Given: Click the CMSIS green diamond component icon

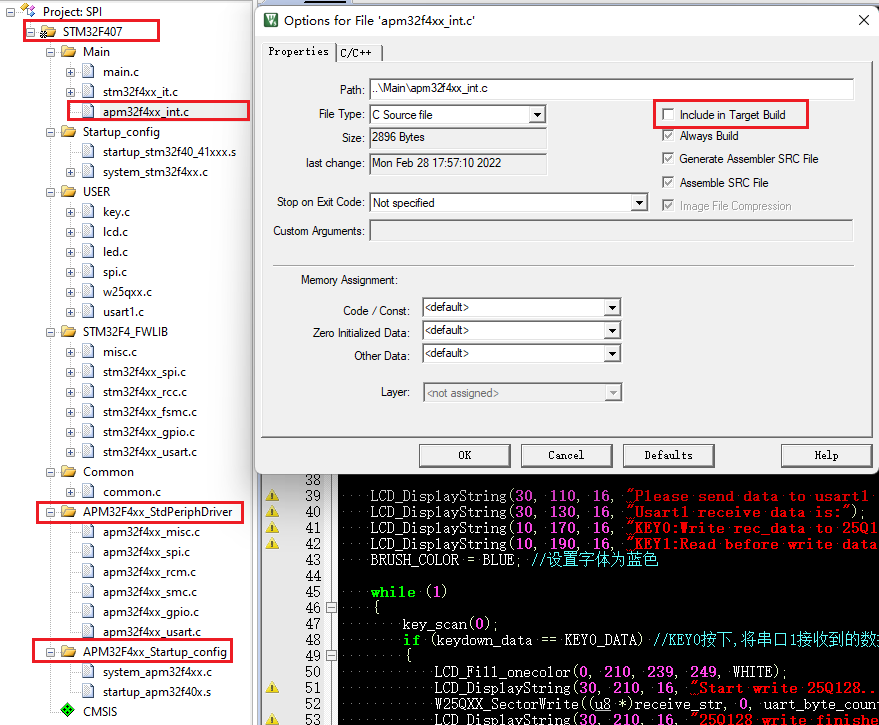Looking at the screenshot, I should [x=68, y=711].
